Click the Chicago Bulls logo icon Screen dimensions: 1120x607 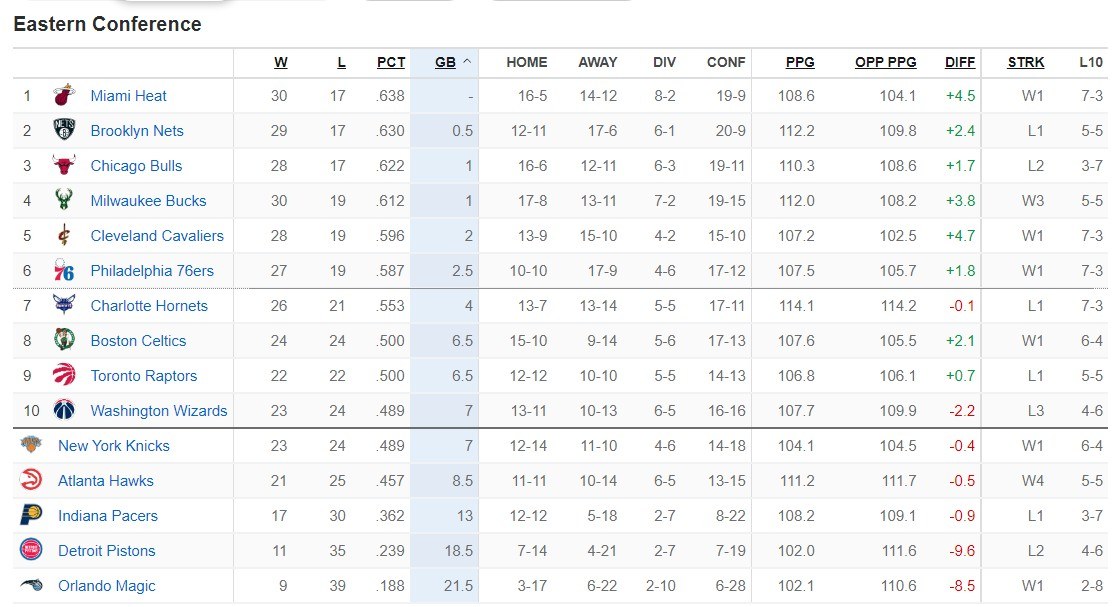click(64, 166)
